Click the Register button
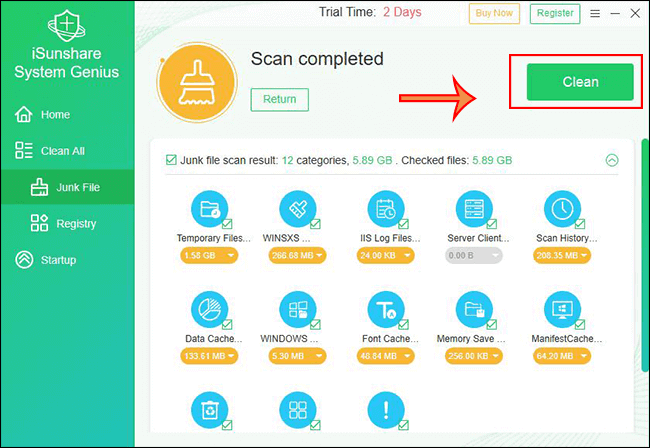This screenshot has height=448, width=650. 555,13
